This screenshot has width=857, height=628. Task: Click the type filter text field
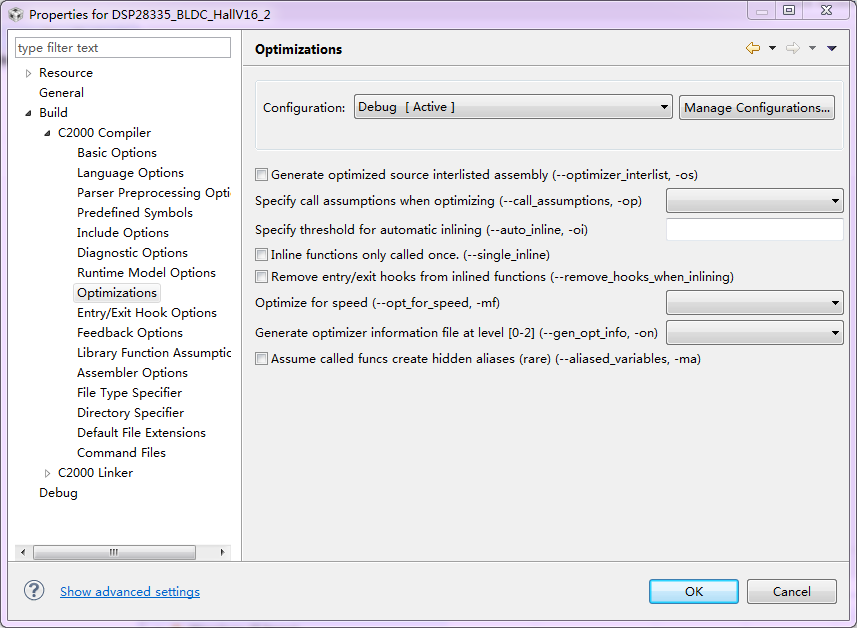coord(123,48)
